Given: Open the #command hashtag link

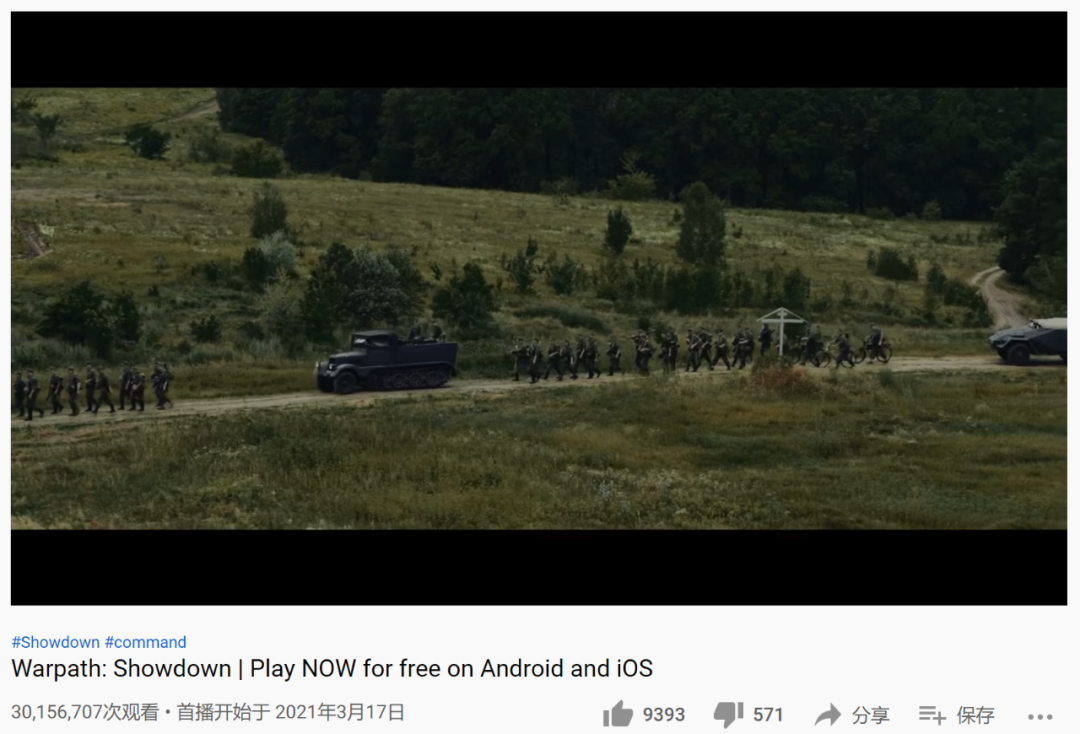Looking at the screenshot, I should click(x=145, y=642).
